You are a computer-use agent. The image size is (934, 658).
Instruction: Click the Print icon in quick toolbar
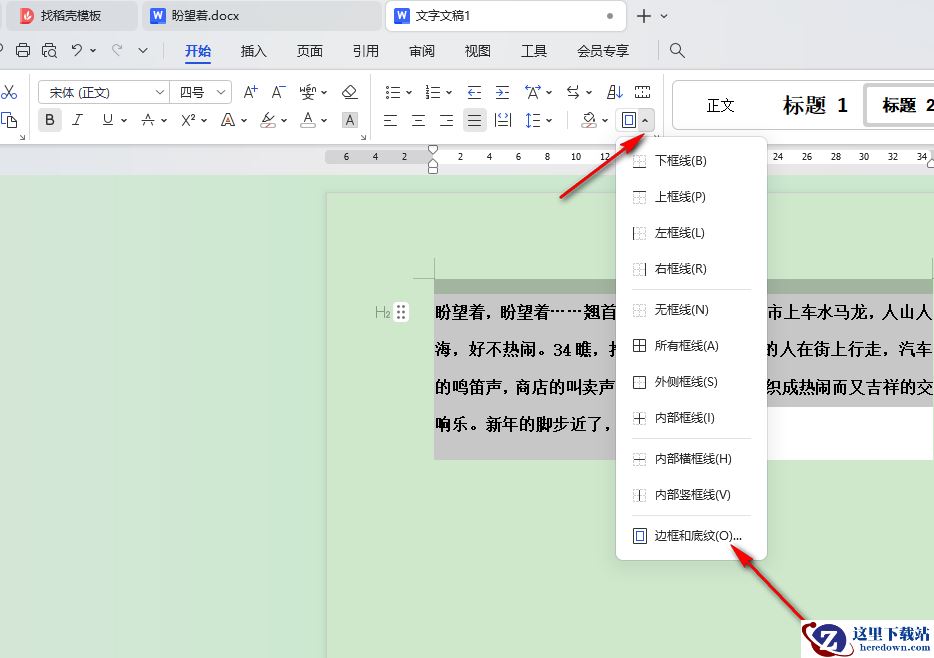[x=23, y=50]
